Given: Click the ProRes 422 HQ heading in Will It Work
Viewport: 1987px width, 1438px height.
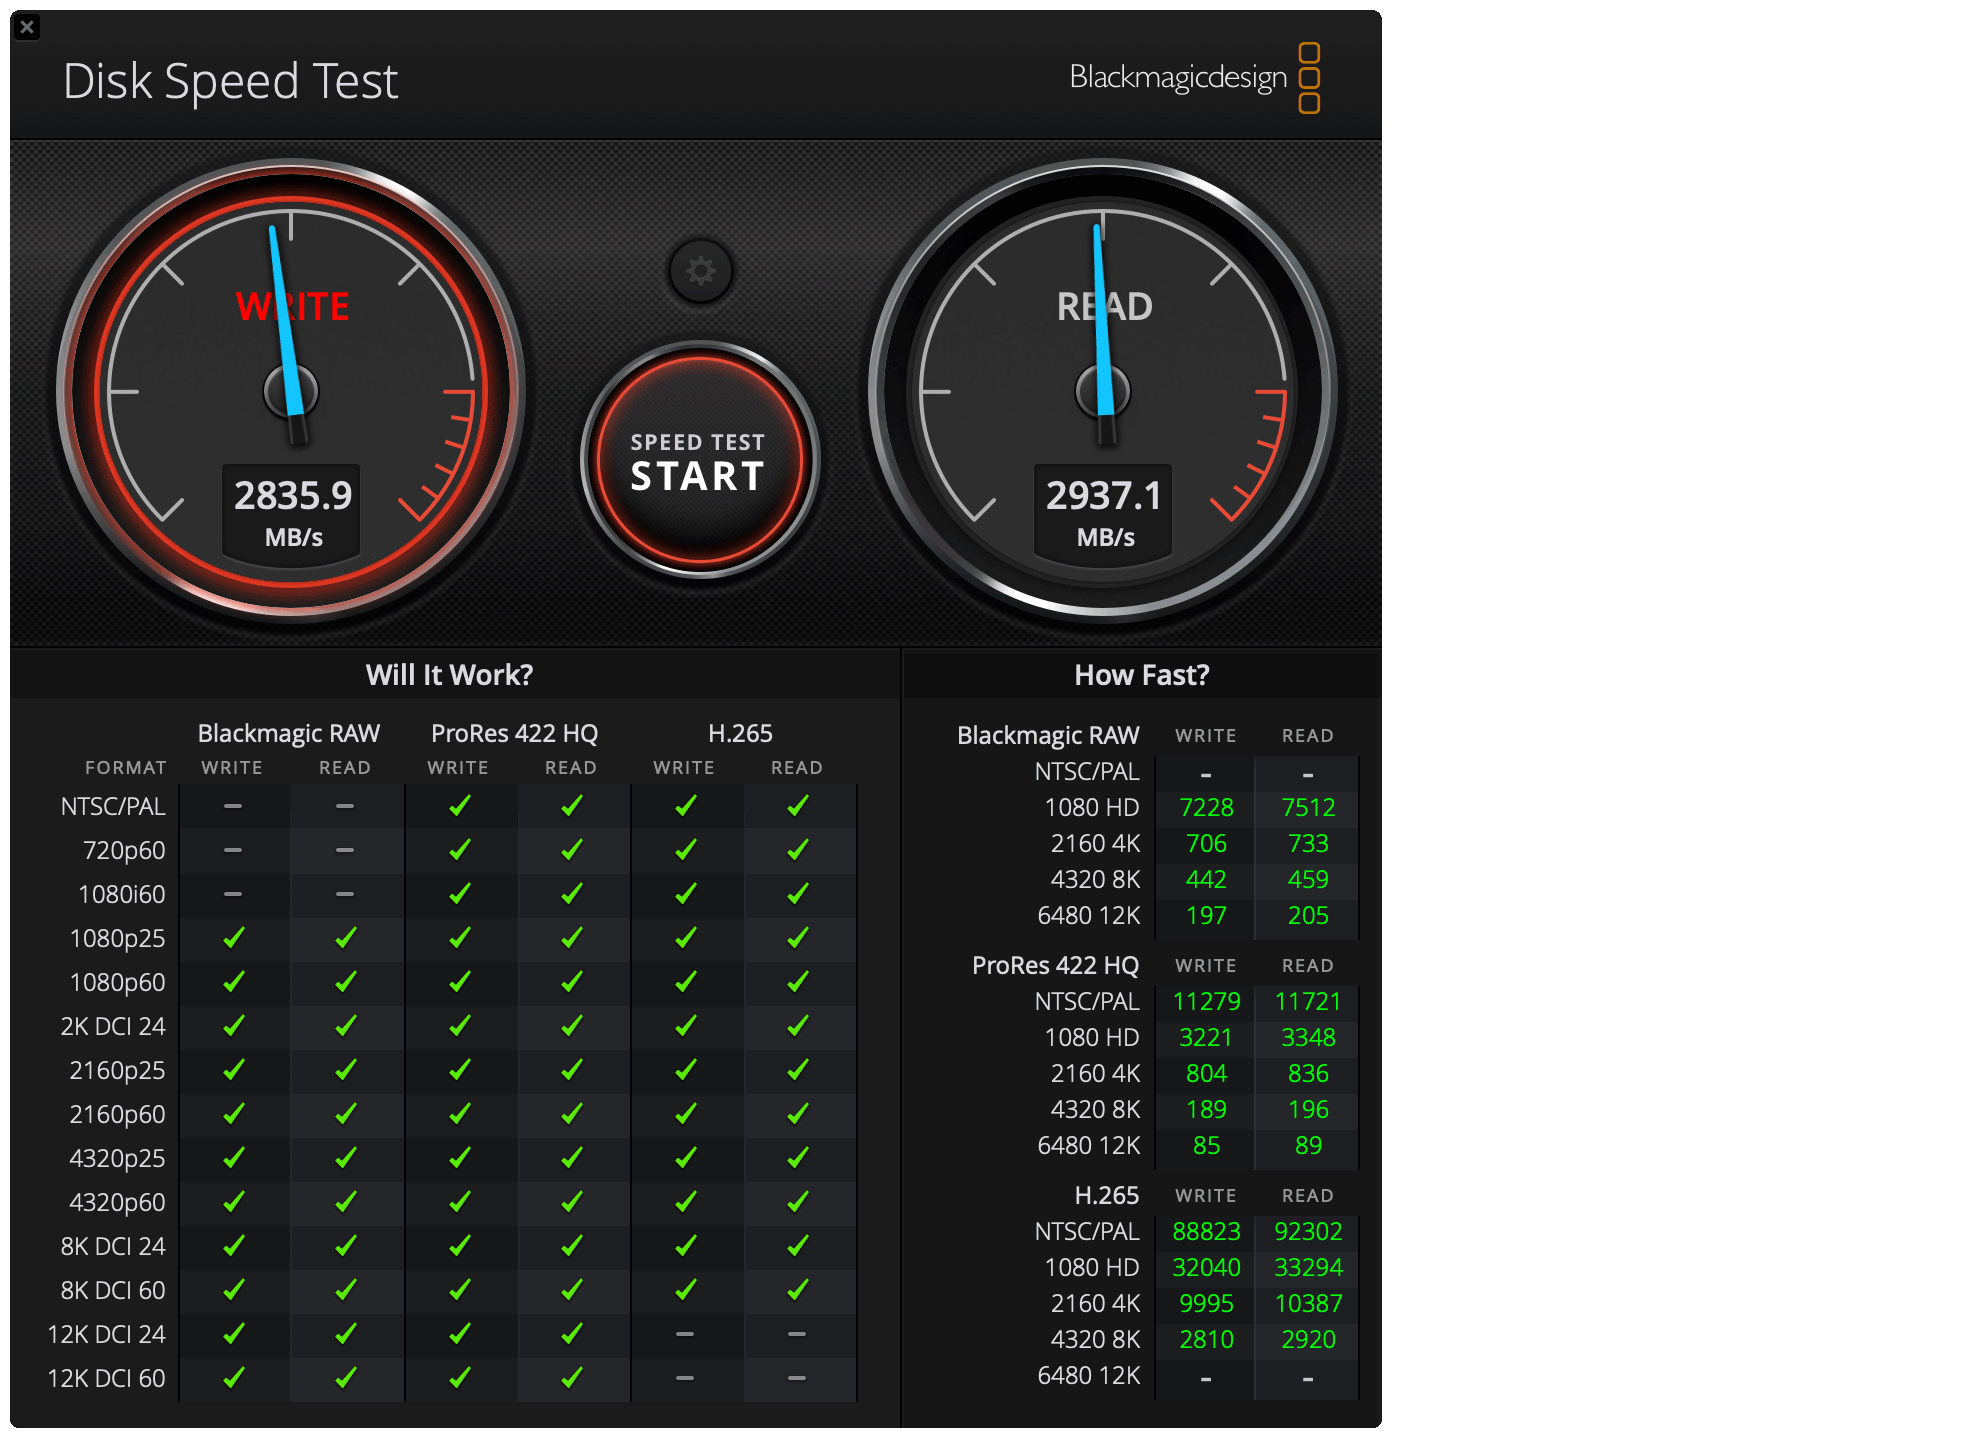Looking at the screenshot, I should pos(514,734).
